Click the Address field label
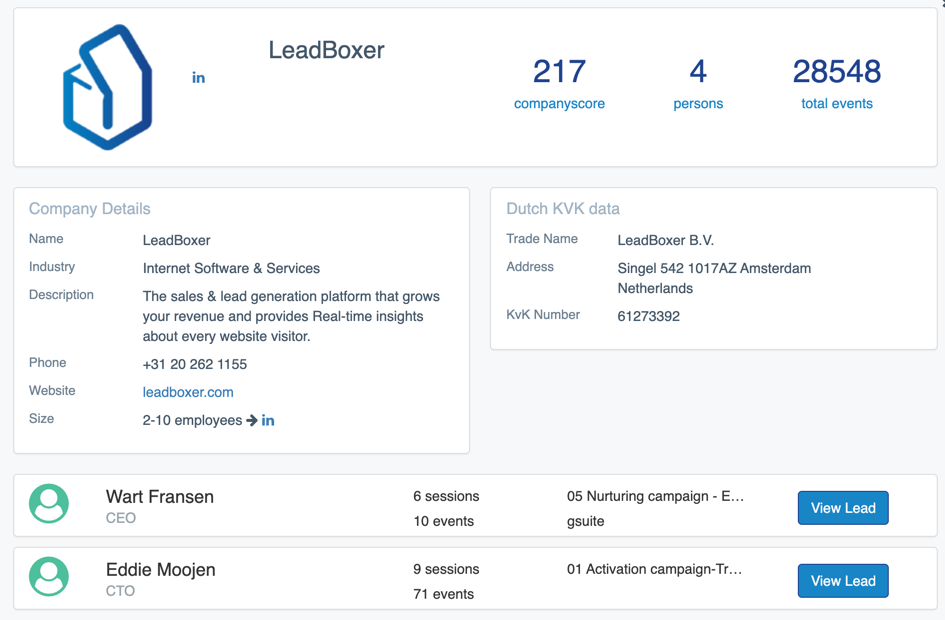Screen dimensions: 945x620 (530, 266)
